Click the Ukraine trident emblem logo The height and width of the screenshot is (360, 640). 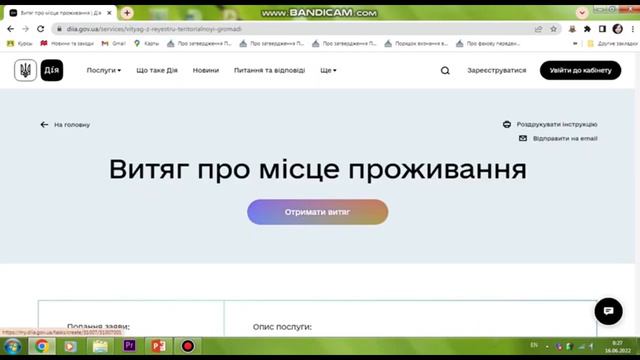click(x=25, y=70)
